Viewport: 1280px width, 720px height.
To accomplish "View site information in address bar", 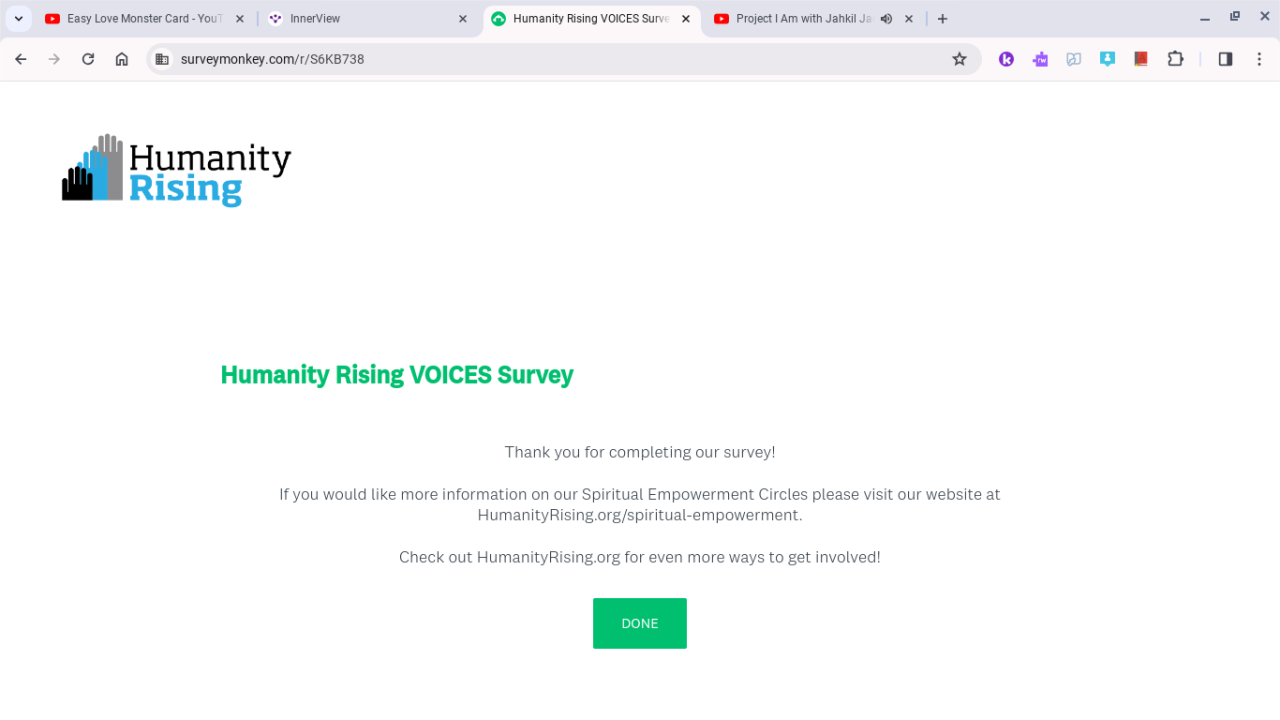I will pos(162,59).
